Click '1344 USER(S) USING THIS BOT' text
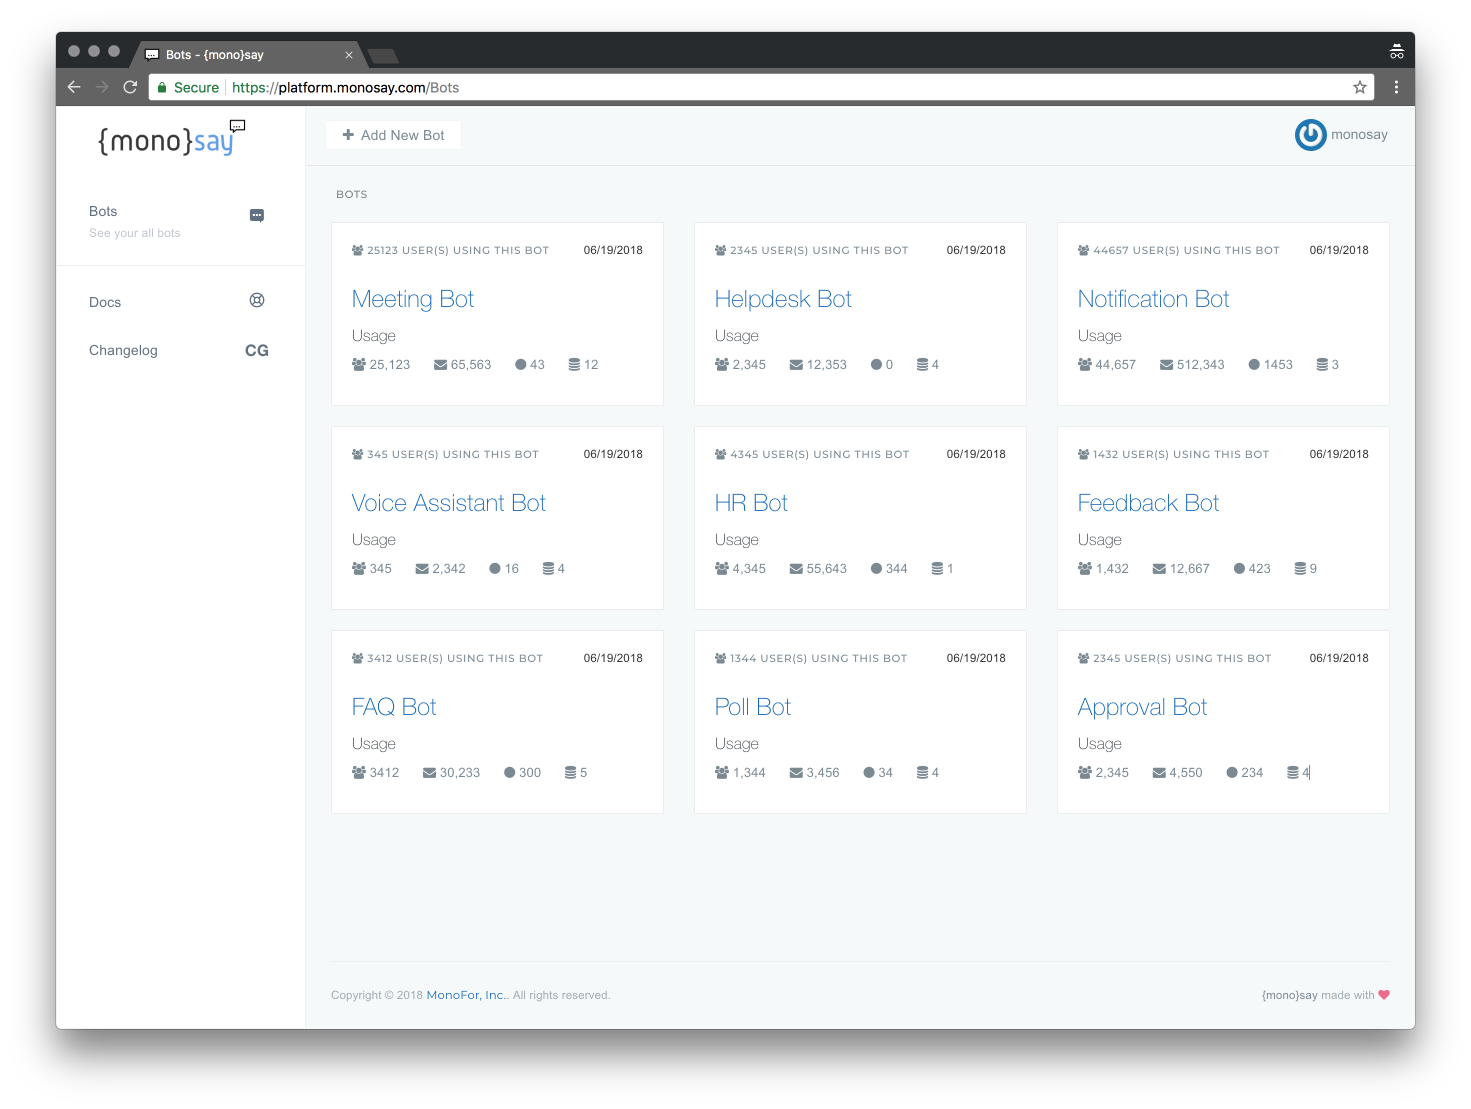Image resolution: width=1471 pixels, height=1109 pixels. pyautogui.click(x=818, y=658)
